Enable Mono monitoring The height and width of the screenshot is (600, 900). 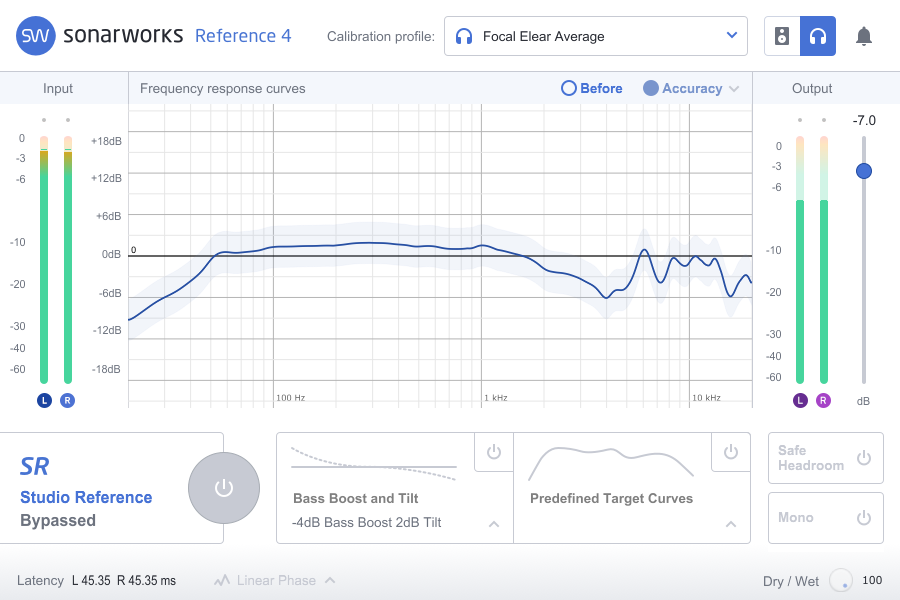(864, 518)
